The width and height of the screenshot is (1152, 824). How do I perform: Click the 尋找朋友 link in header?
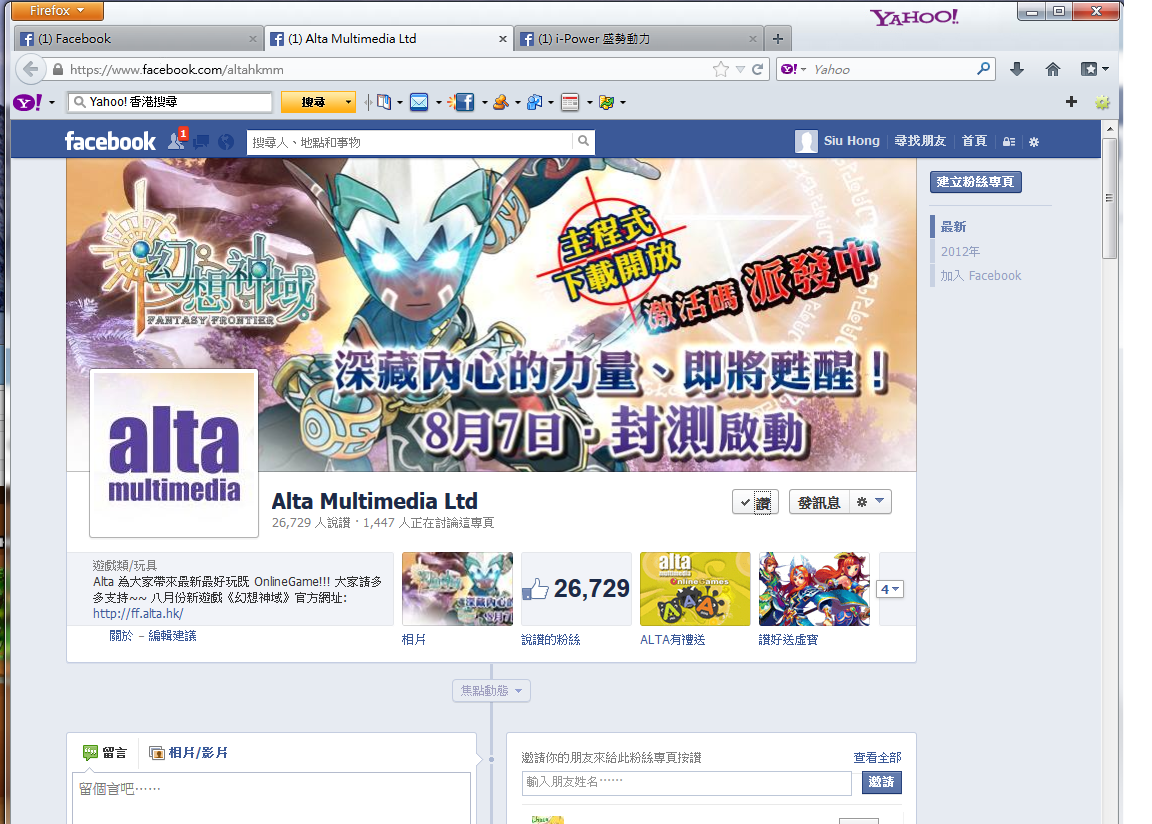[920, 140]
